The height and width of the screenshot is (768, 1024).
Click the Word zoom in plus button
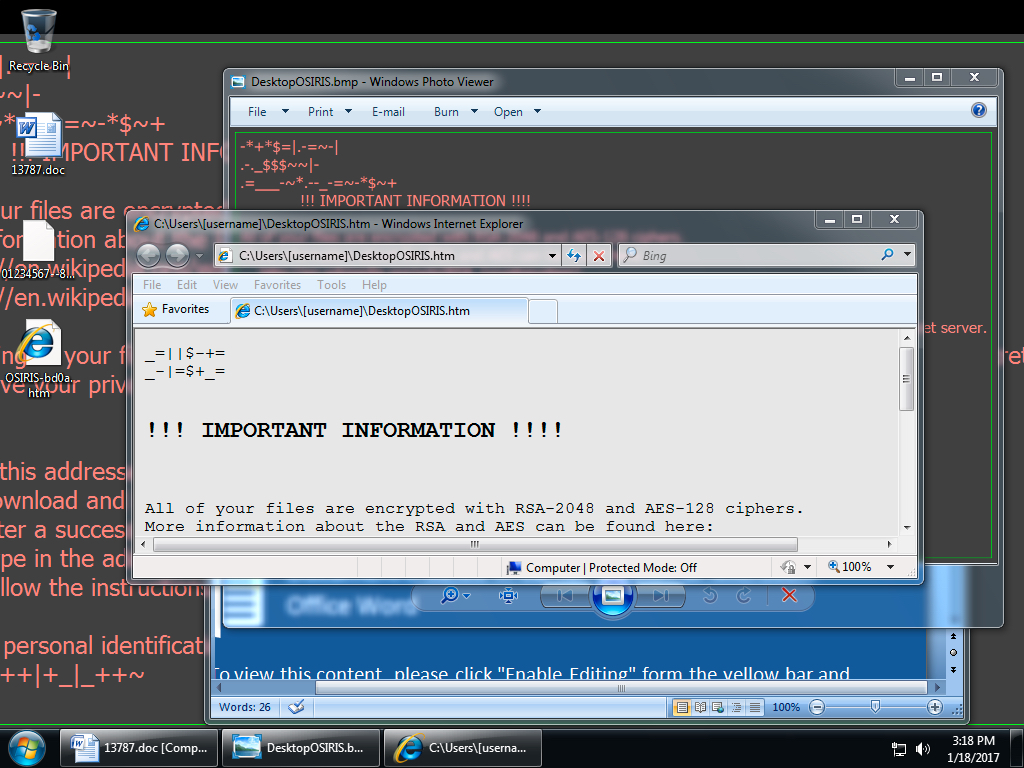(x=935, y=707)
